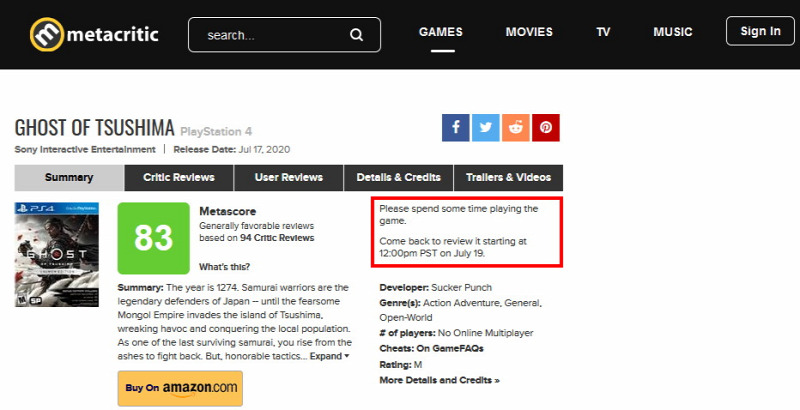Switch to User Reviews tab

(x=289, y=177)
